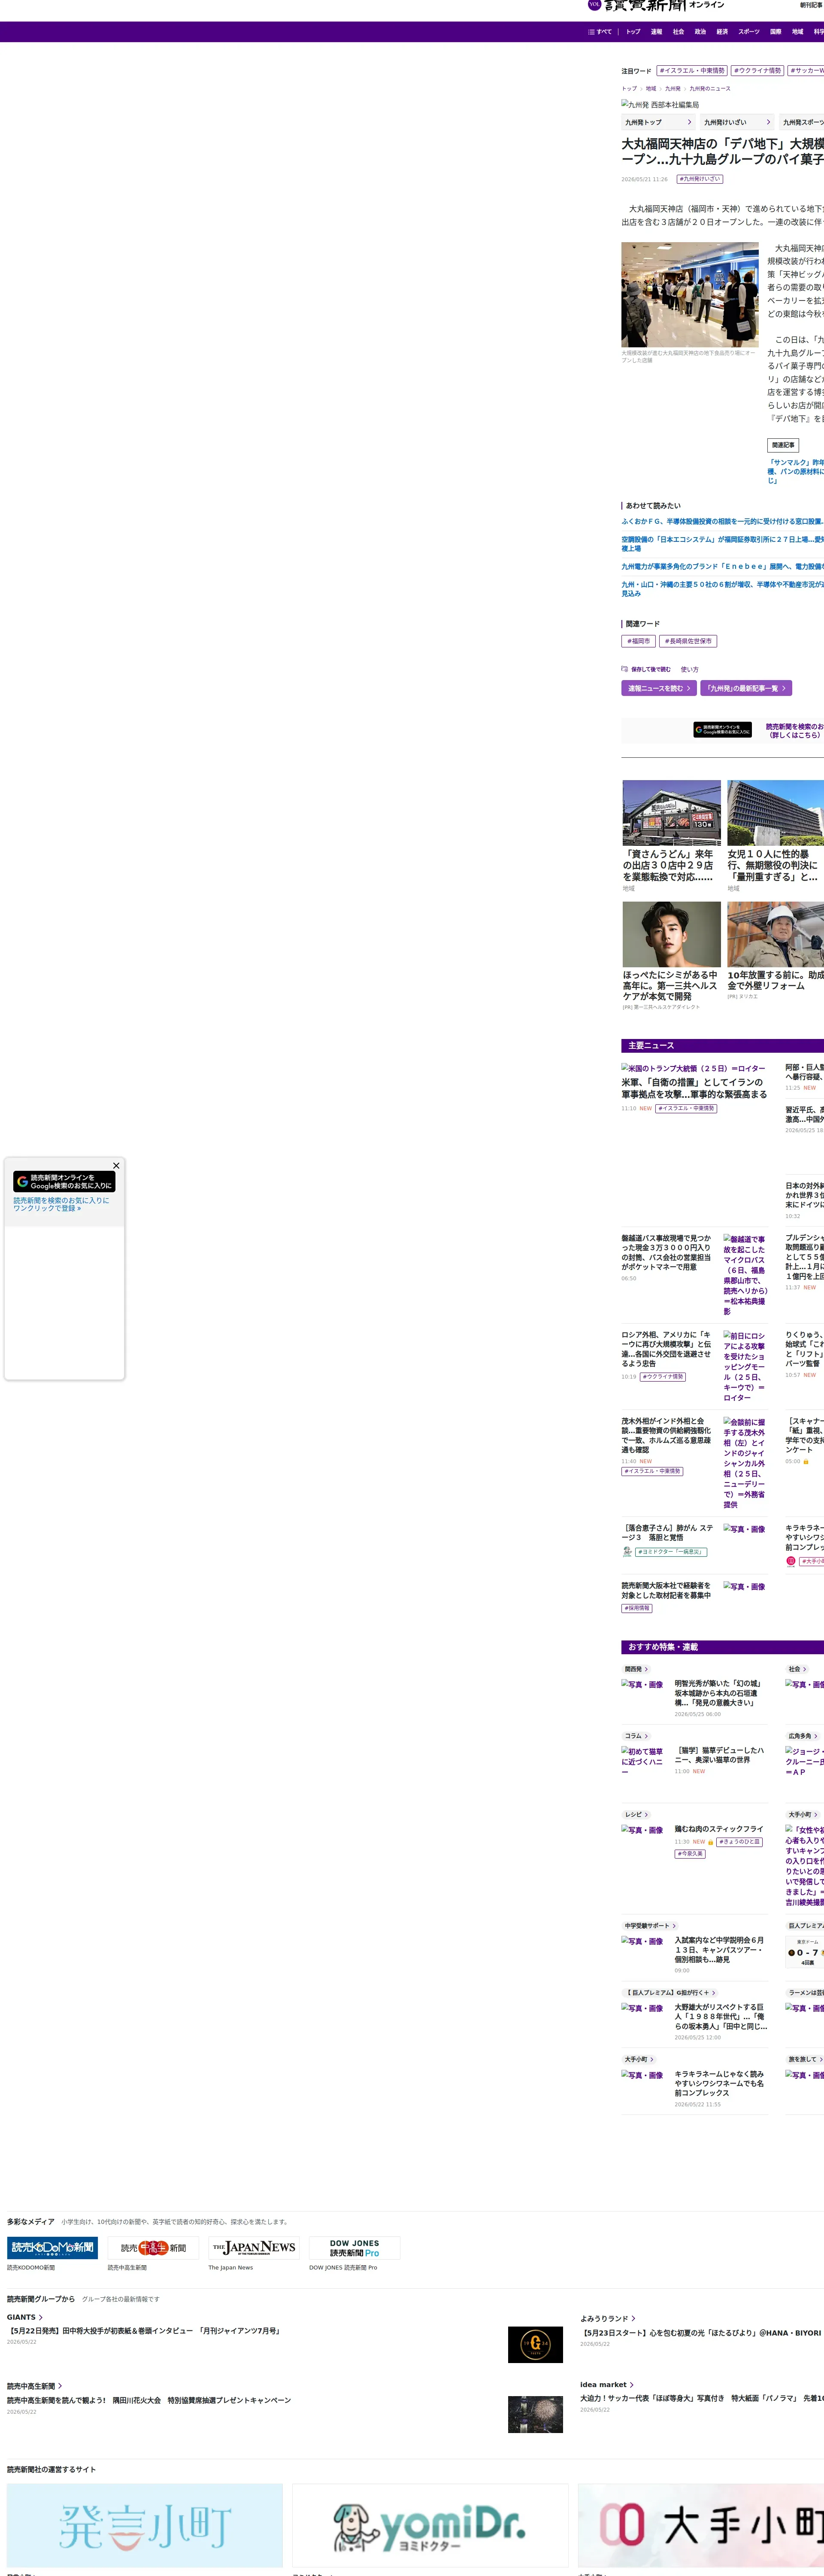Select 政治 in the navigation bar

[x=700, y=32]
